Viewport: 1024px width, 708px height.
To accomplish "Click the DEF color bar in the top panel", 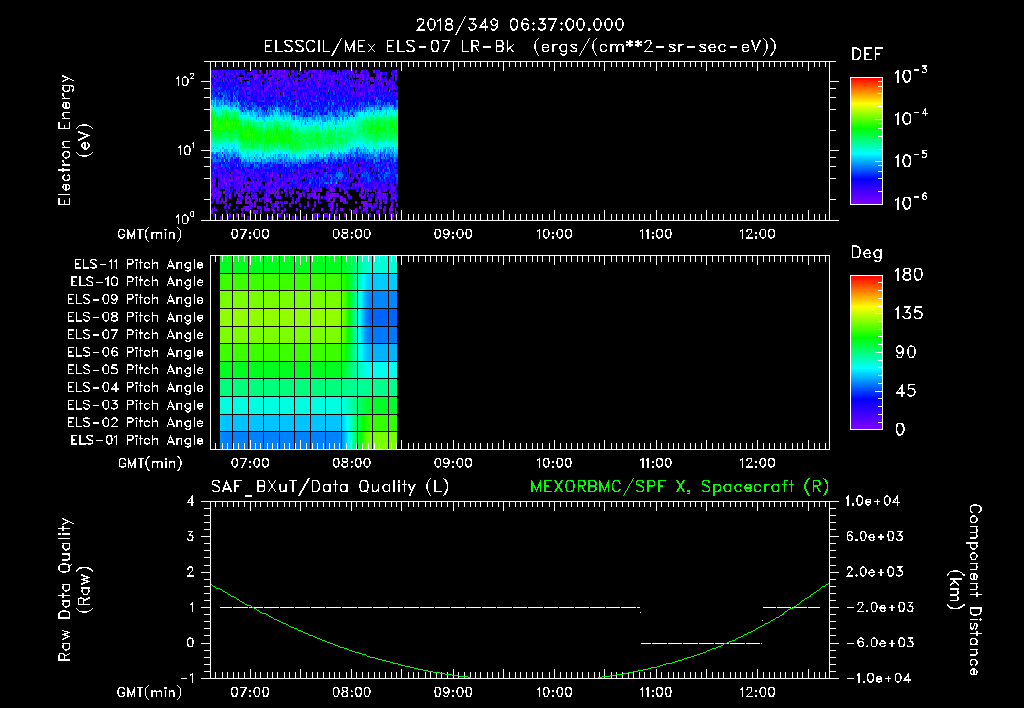I will click(x=866, y=141).
